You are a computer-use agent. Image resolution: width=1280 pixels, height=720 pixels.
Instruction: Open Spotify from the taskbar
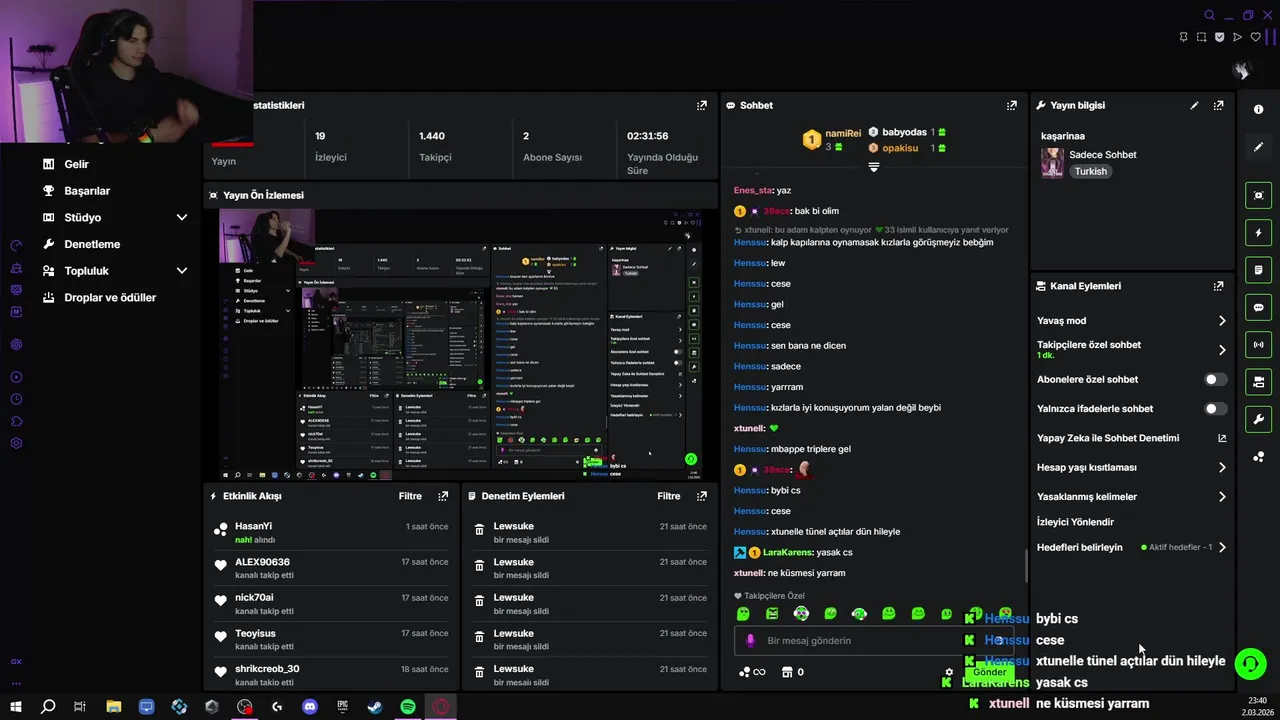(x=408, y=707)
